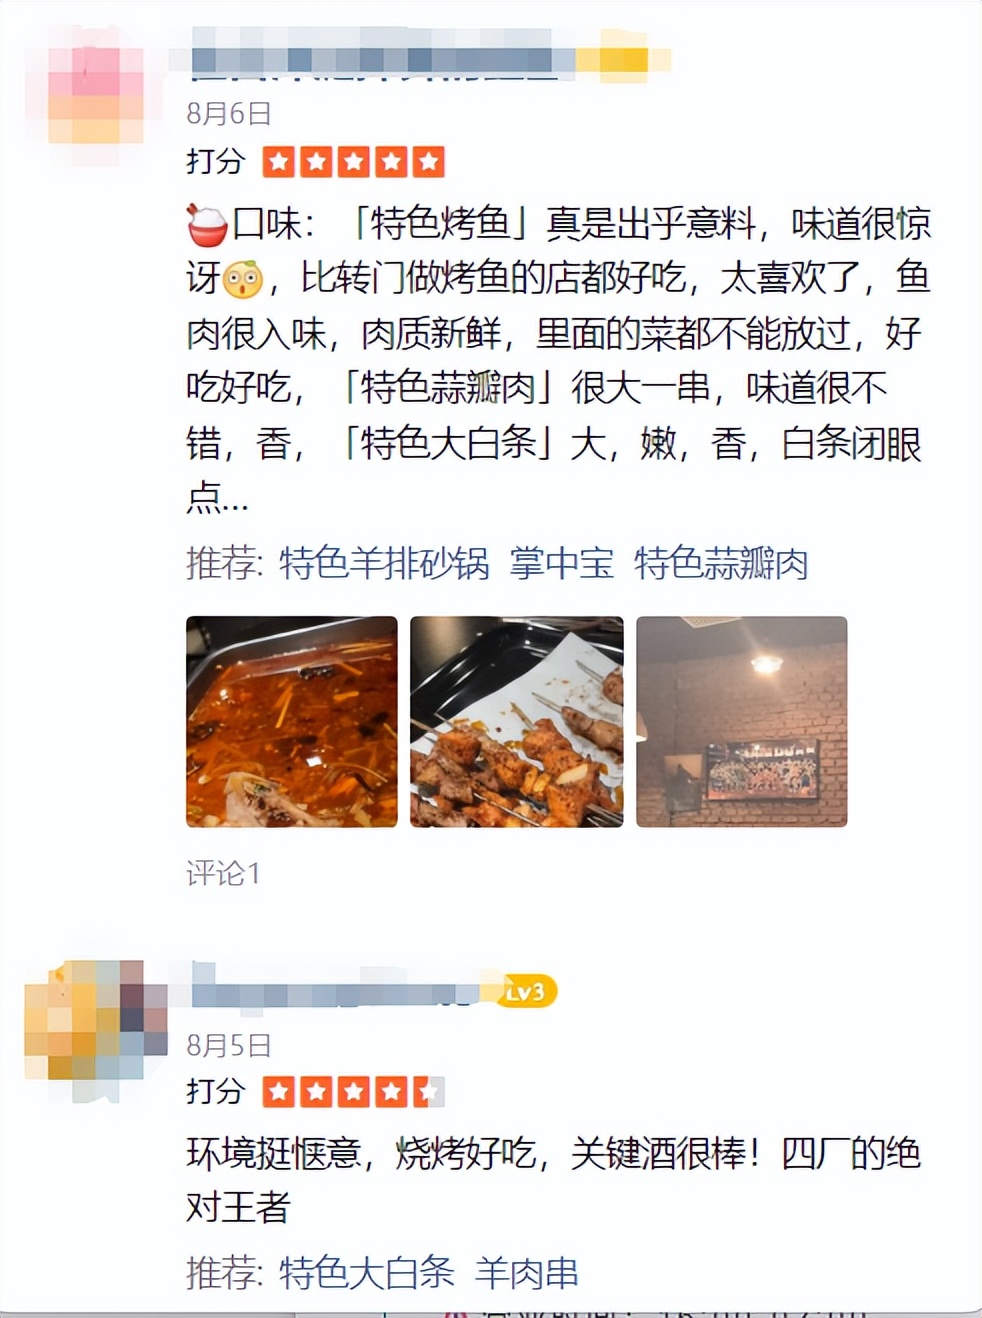Select recommended dish 特色大白条
Viewport: 982px width, 1318px height.
click(x=367, y=1273)
